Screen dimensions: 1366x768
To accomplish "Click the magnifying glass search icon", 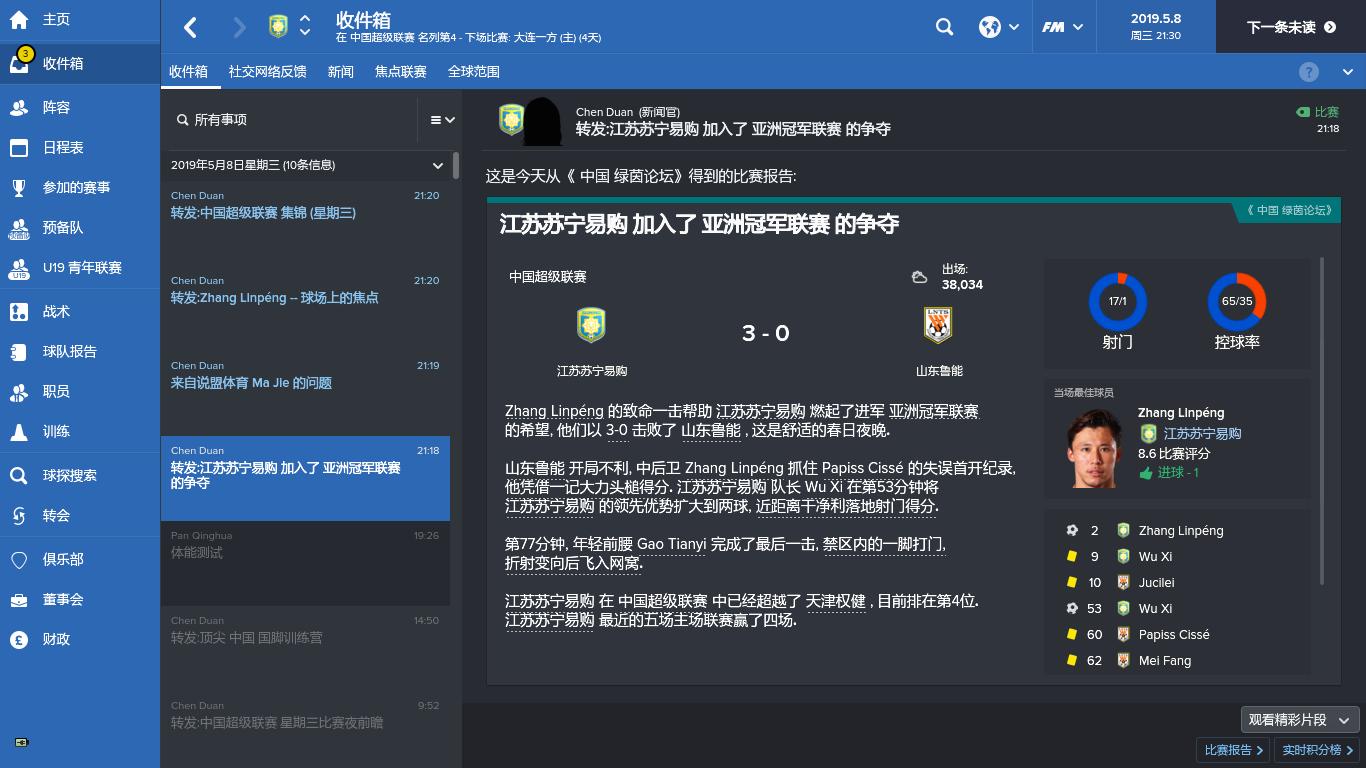I will [x=945, y=26].
